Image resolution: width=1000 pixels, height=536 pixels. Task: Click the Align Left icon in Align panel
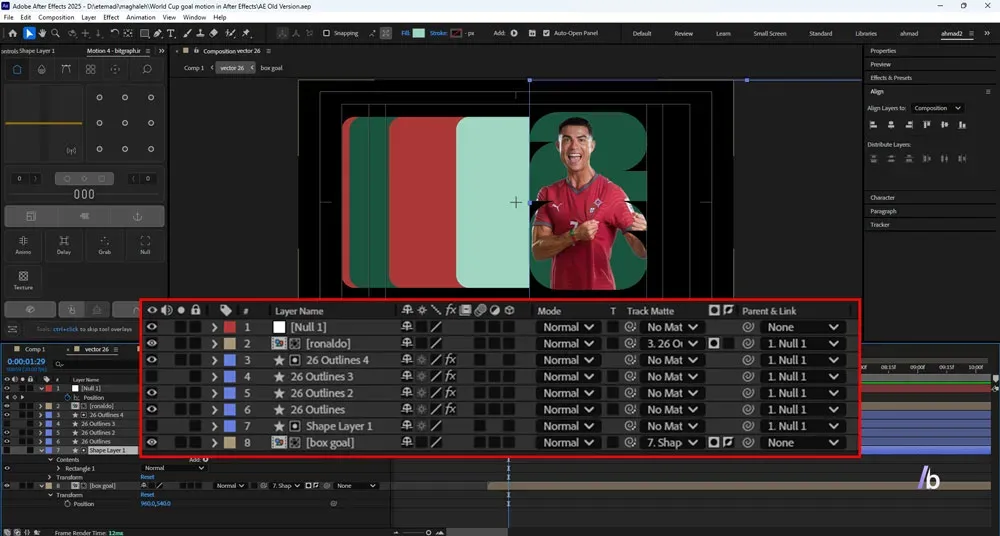pyautogui.click(x=873, y=125)
